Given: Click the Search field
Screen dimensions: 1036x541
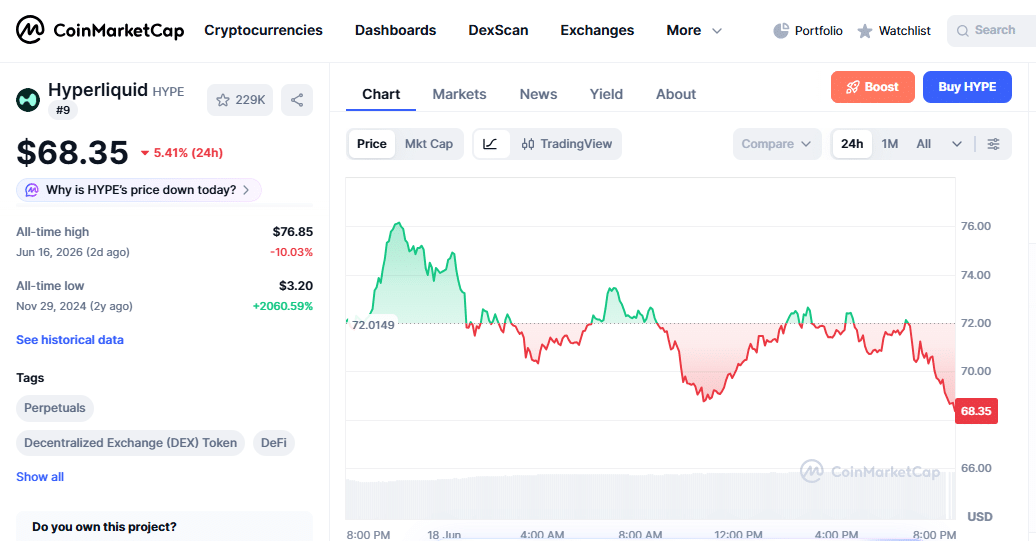Looking at the screenshot, I should click(x=991, y=30).
